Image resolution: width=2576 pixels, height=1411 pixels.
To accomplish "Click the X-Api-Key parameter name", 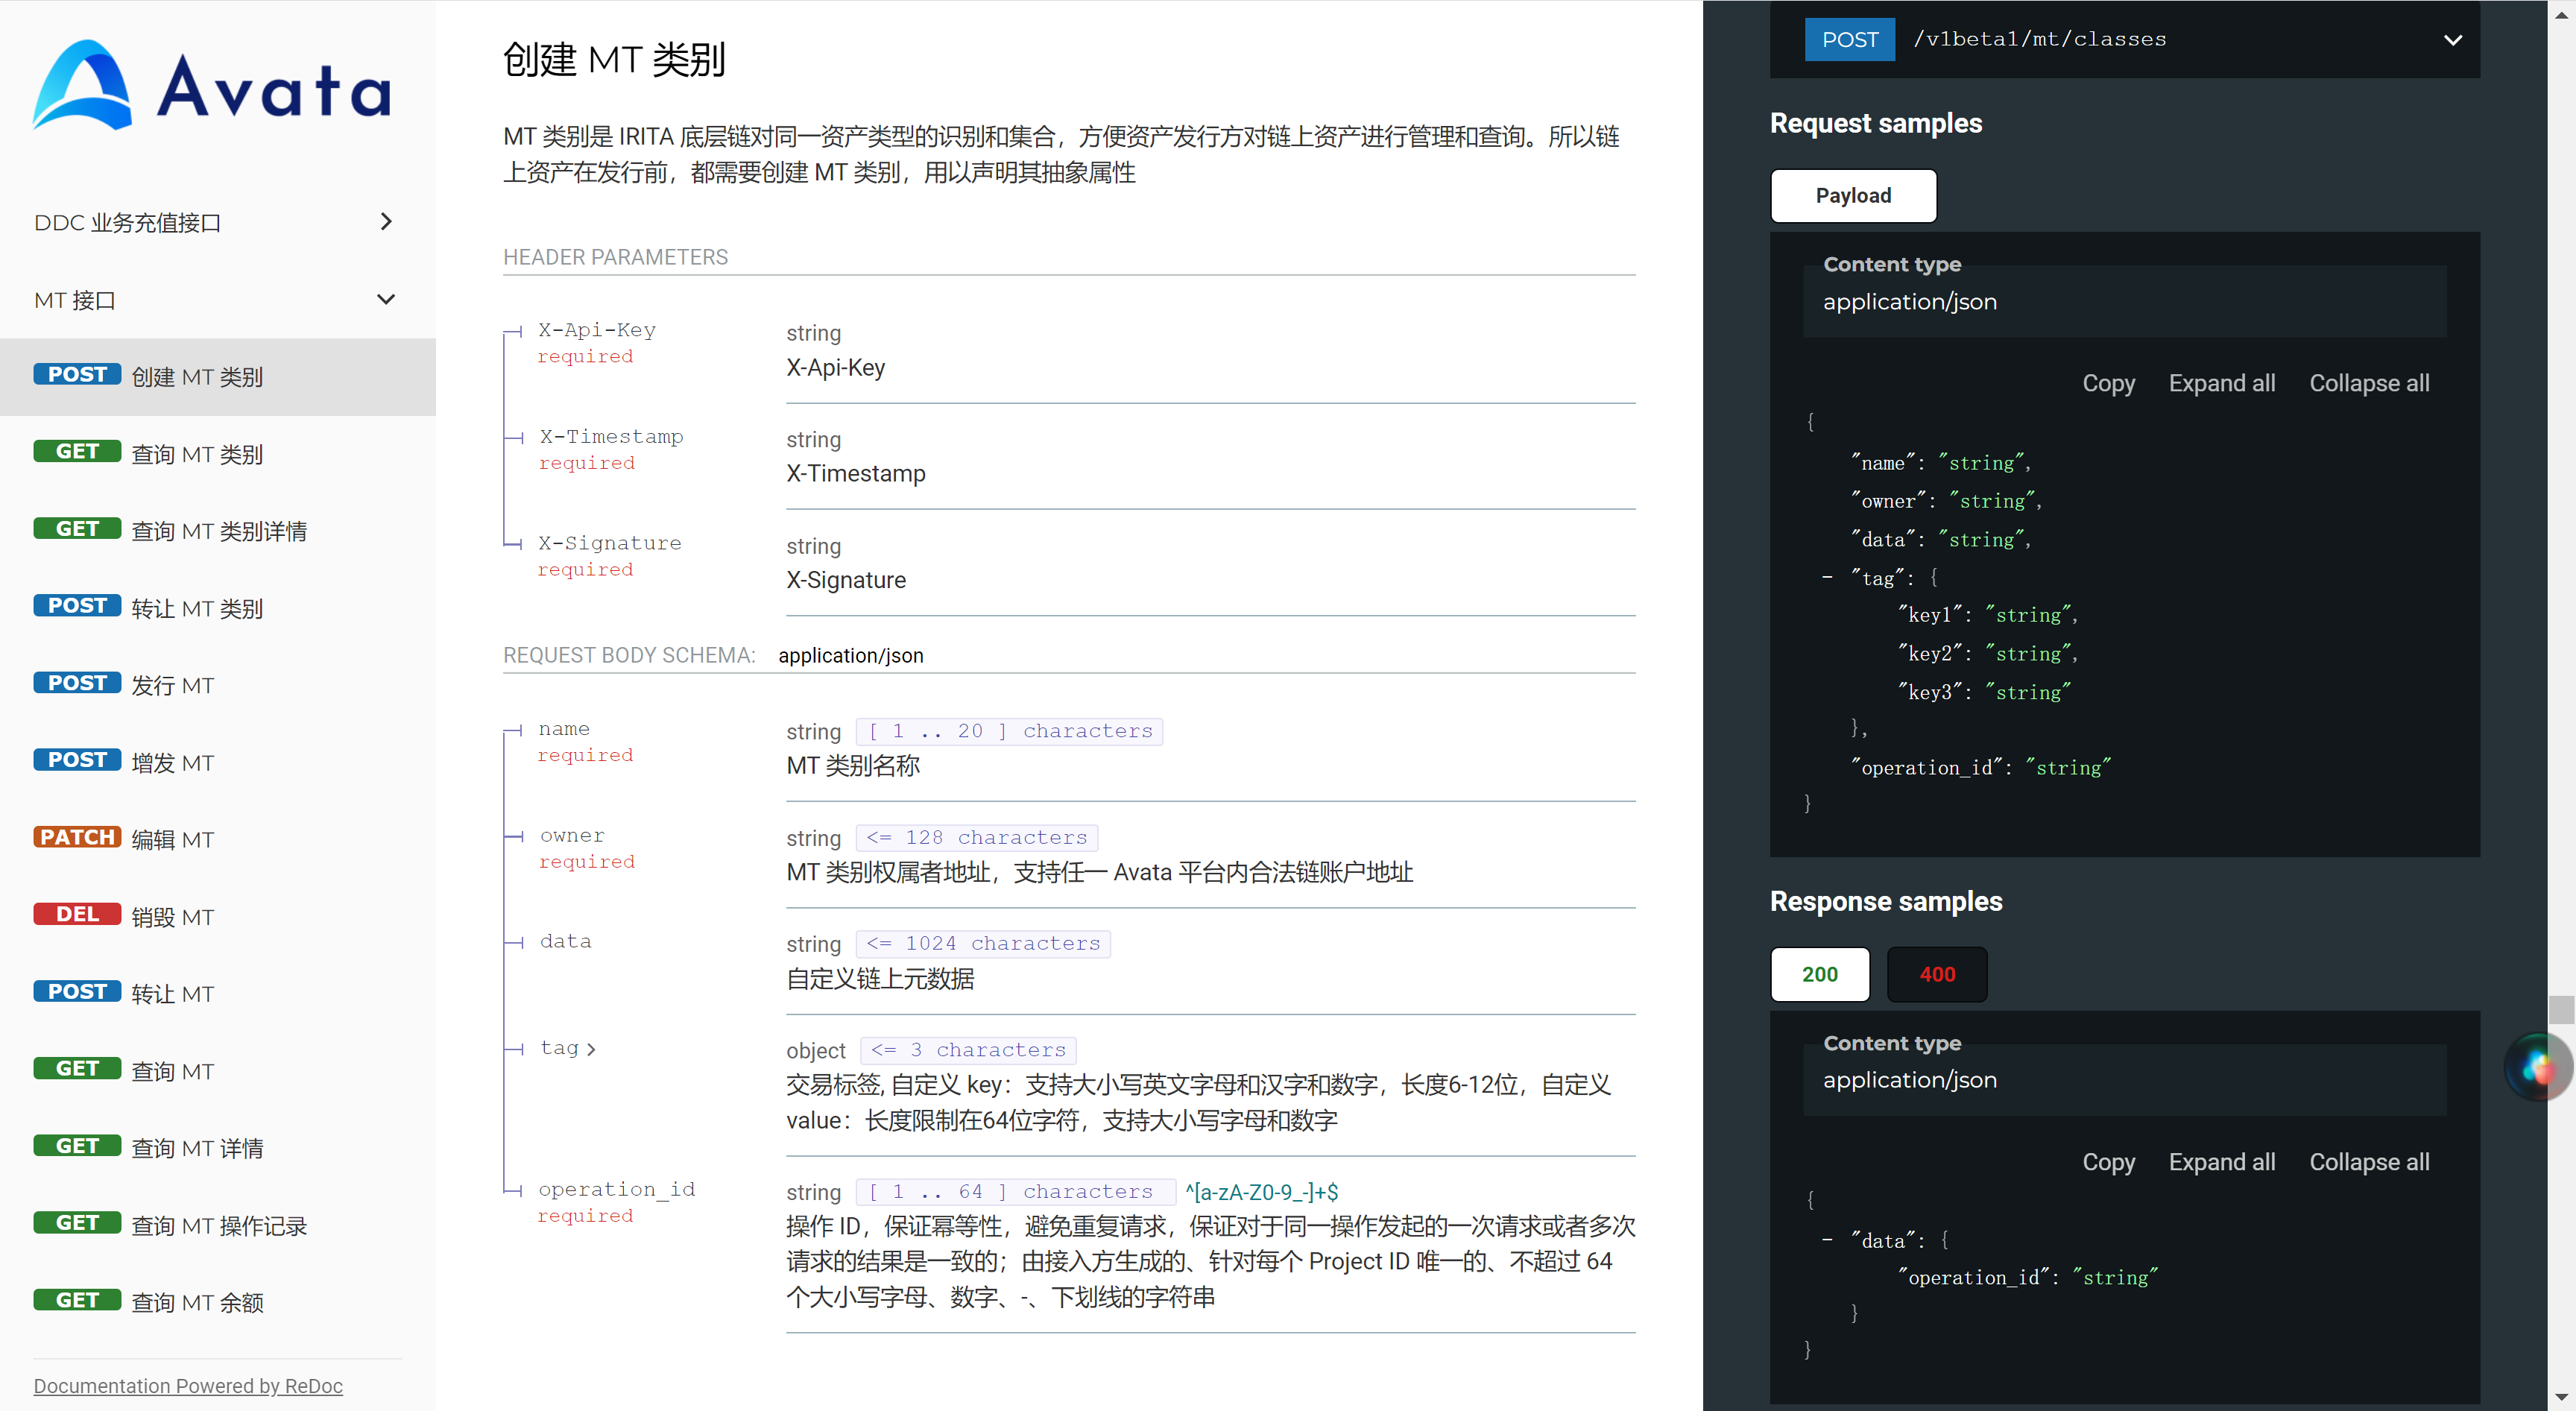I will (x=597, y=330).
